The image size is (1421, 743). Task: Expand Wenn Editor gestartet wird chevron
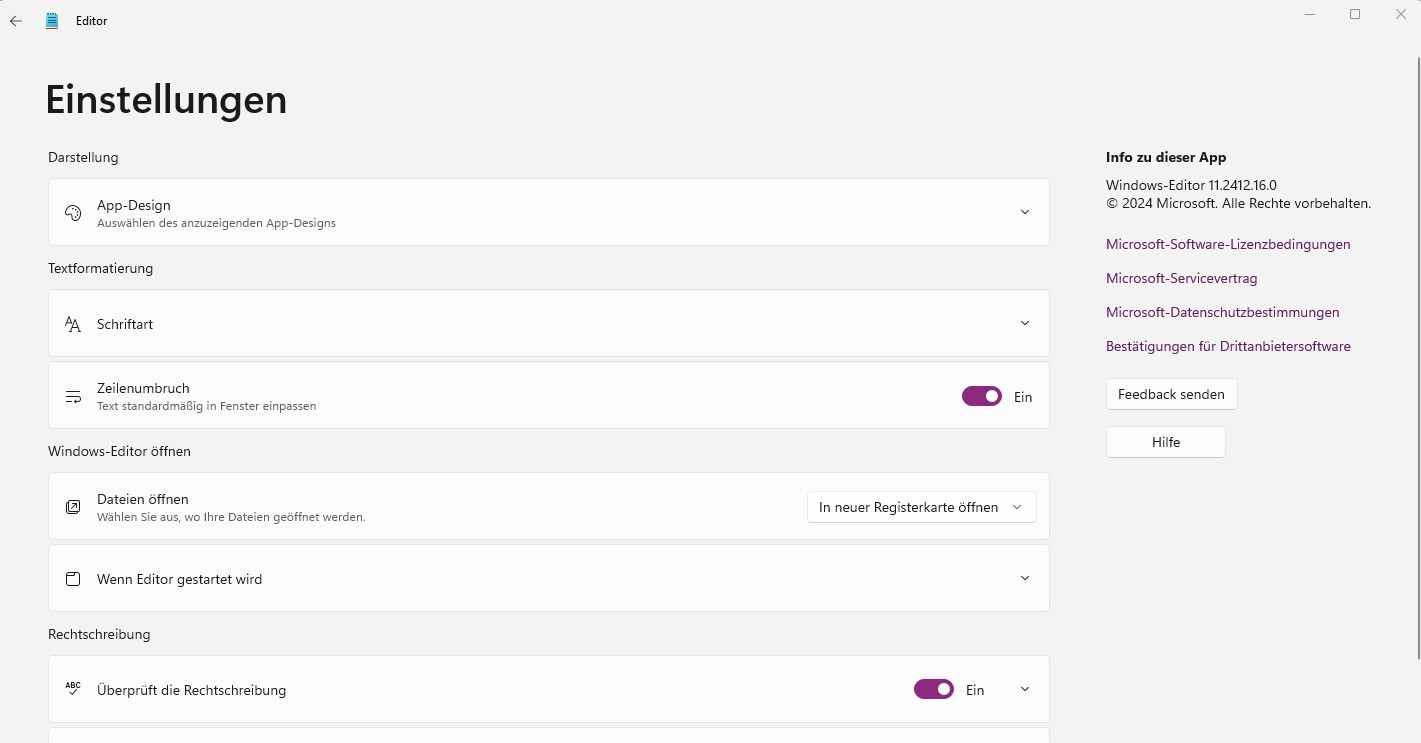coord(1024,578)
